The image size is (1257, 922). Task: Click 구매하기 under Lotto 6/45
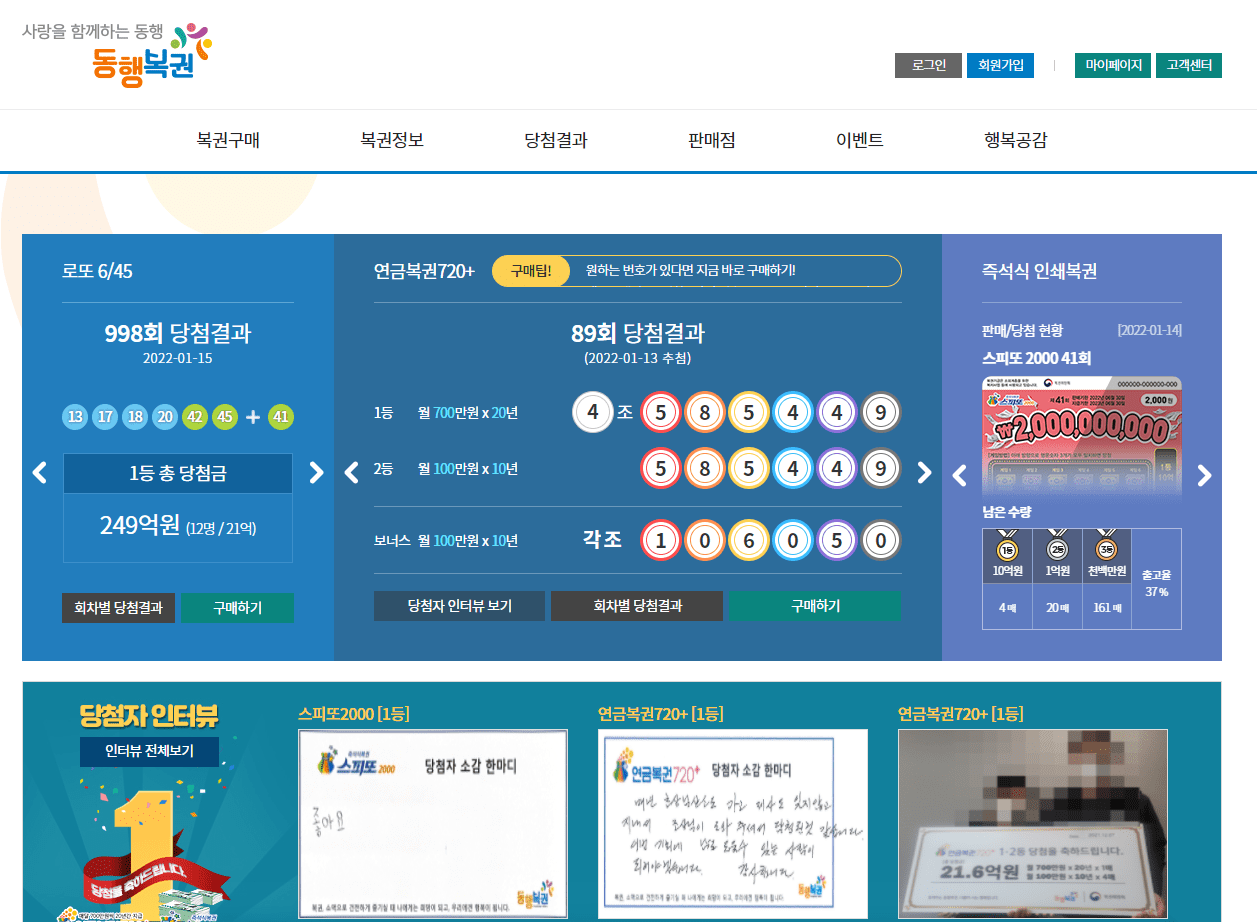click(237, 608)
